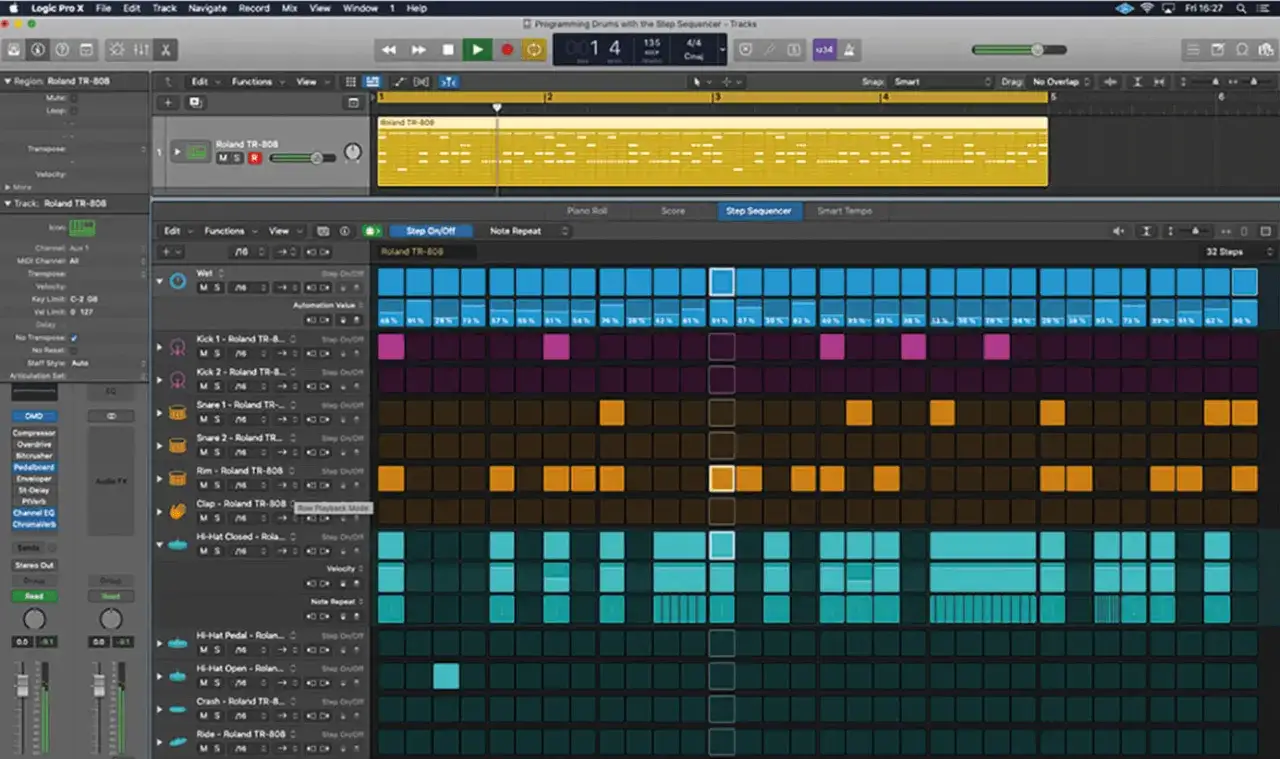Click the tempo display showing 135

[651, 46]
